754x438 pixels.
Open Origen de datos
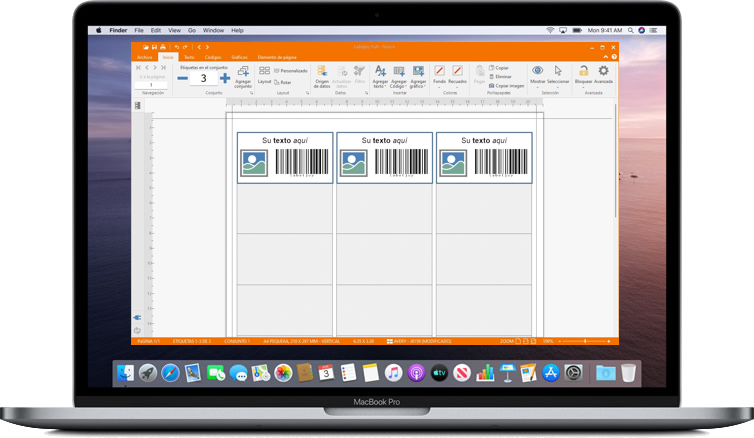(322, 77)
